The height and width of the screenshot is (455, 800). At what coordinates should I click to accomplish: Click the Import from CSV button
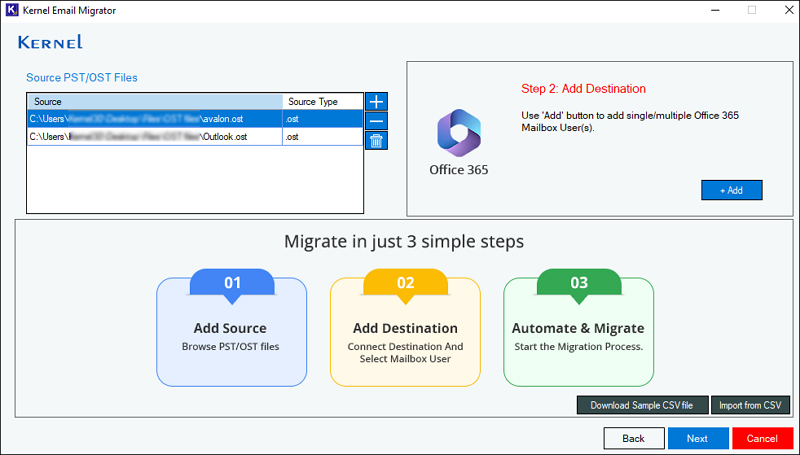coord(750,405)
